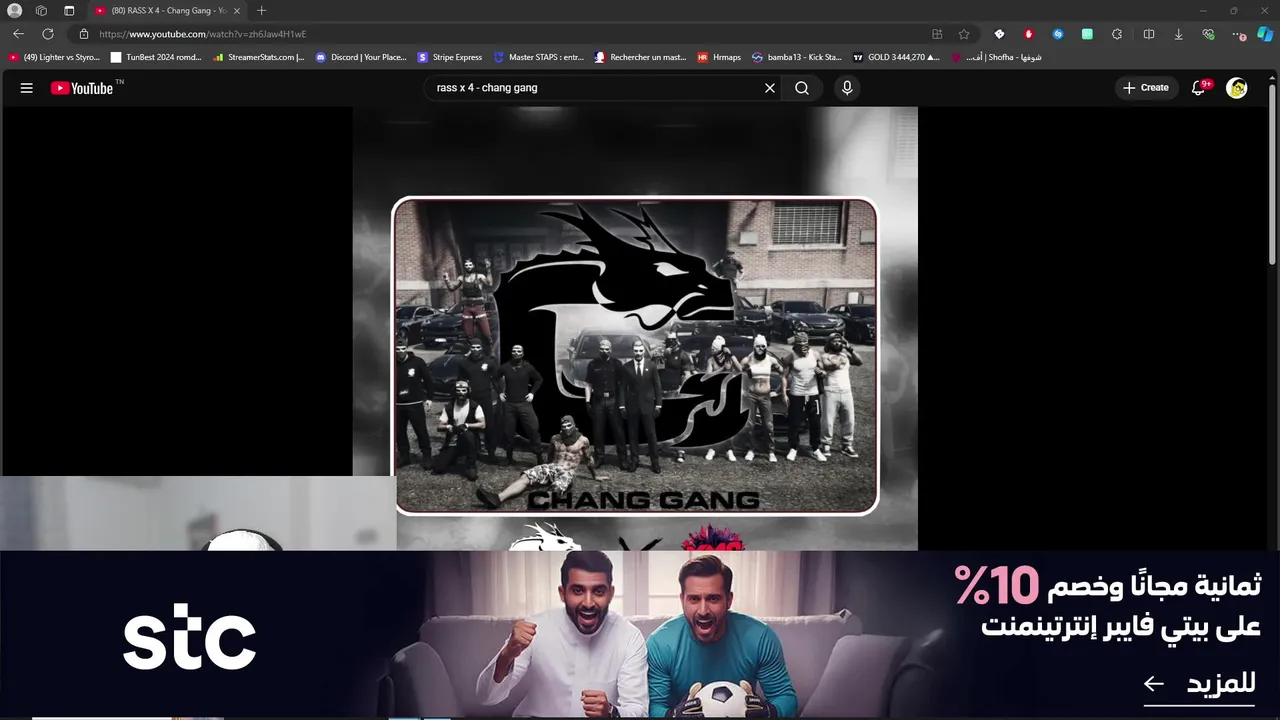The image size is (1280, 720).
Task: Open the Extensions puzzle icon
Action: point(1117,34)
